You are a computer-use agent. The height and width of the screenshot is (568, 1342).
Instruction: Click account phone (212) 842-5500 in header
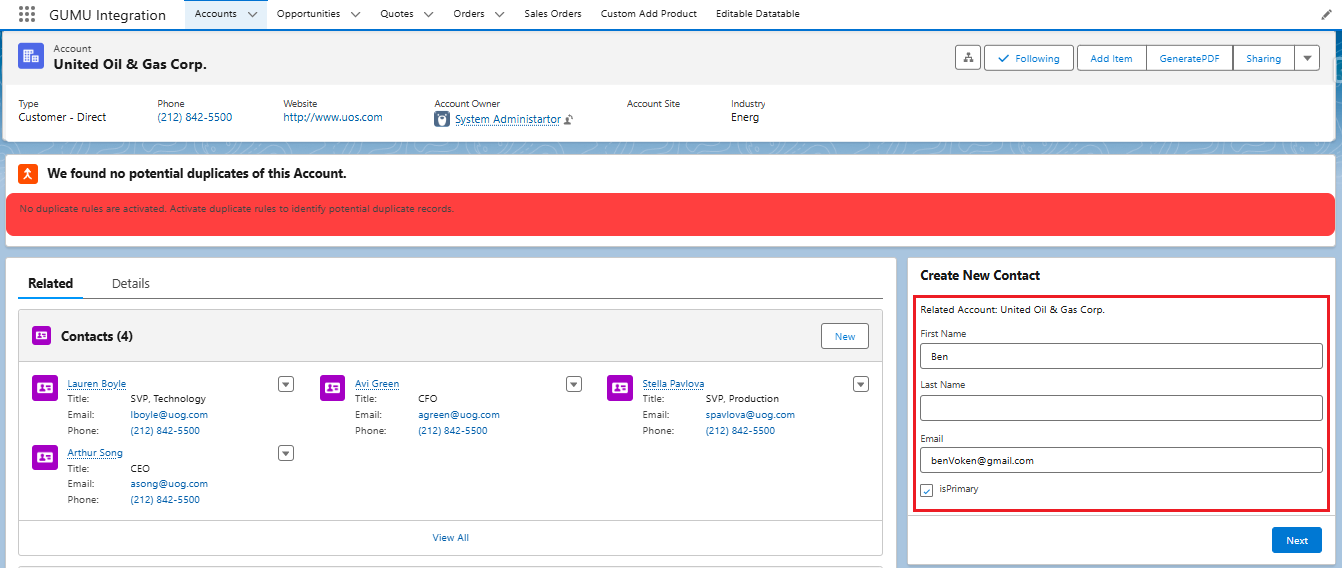194,117
